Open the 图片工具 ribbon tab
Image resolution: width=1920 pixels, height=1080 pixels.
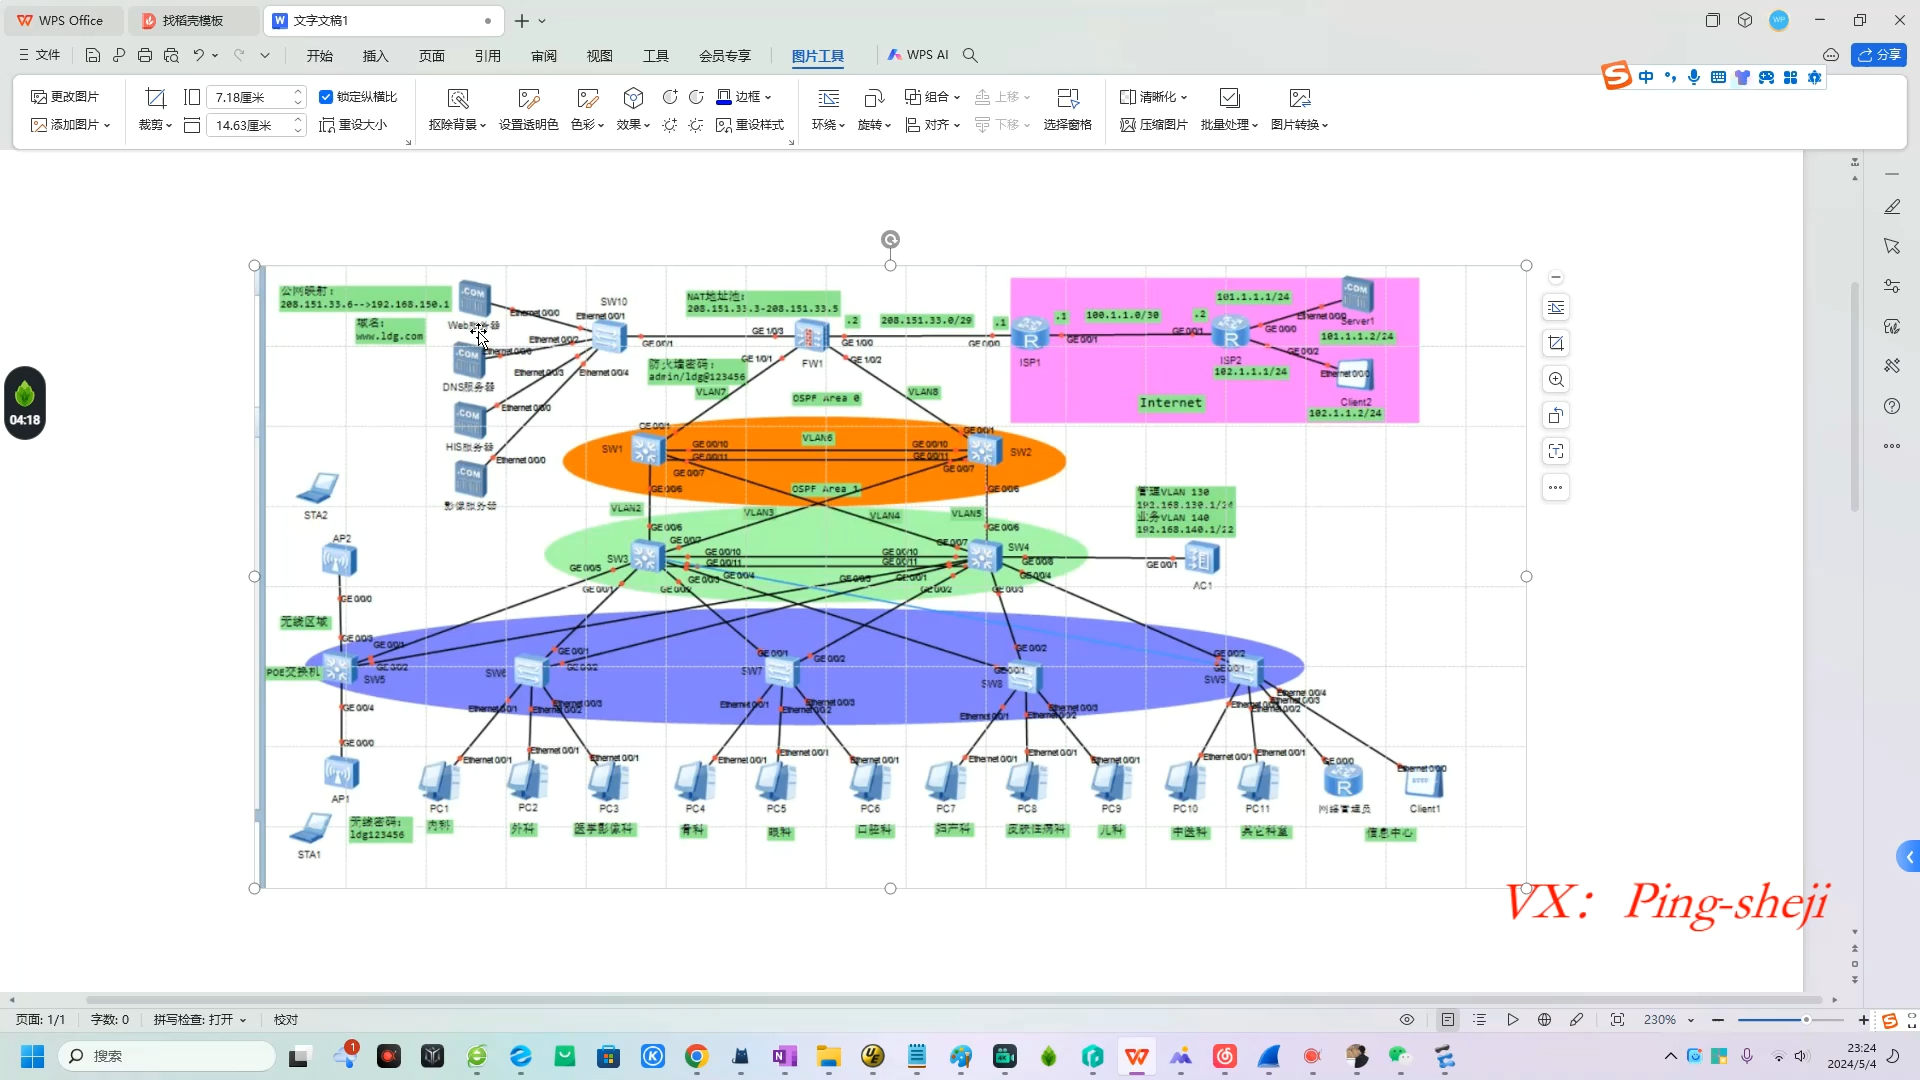(819, 55)
